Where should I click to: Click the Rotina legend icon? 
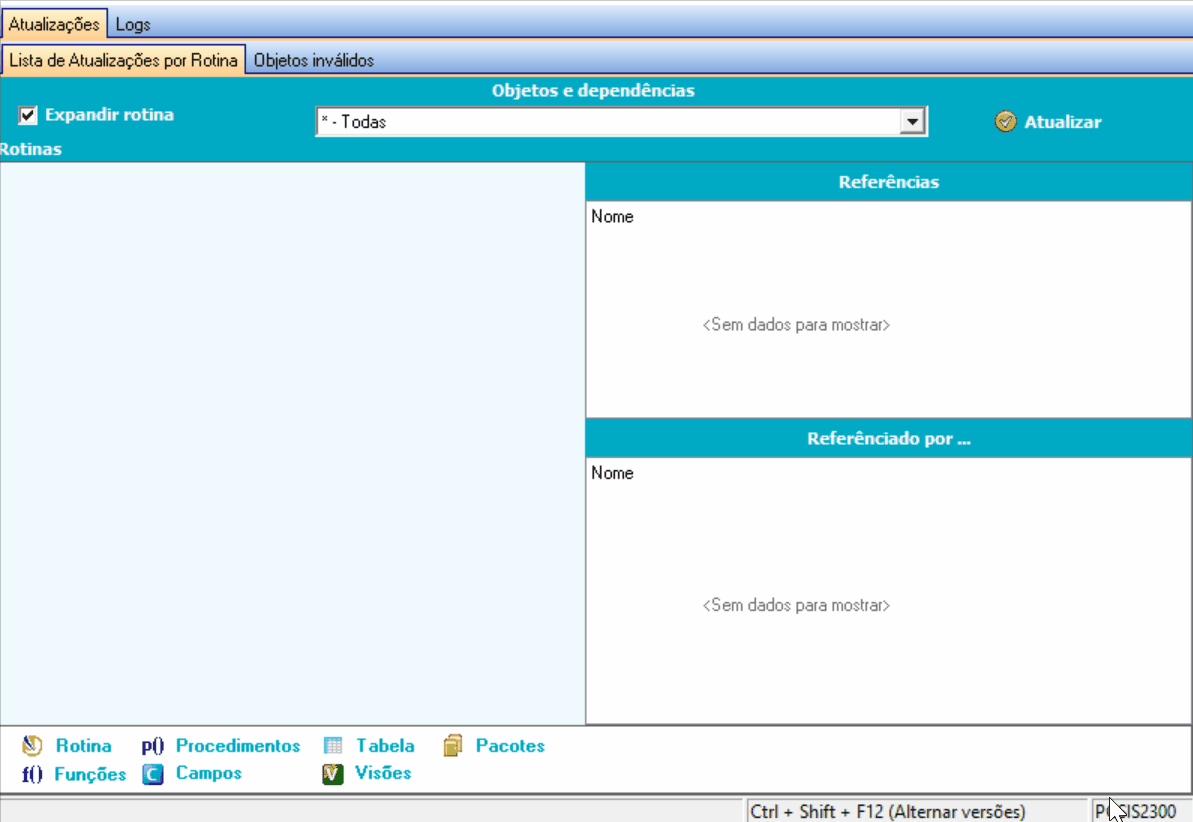(32, 746)
